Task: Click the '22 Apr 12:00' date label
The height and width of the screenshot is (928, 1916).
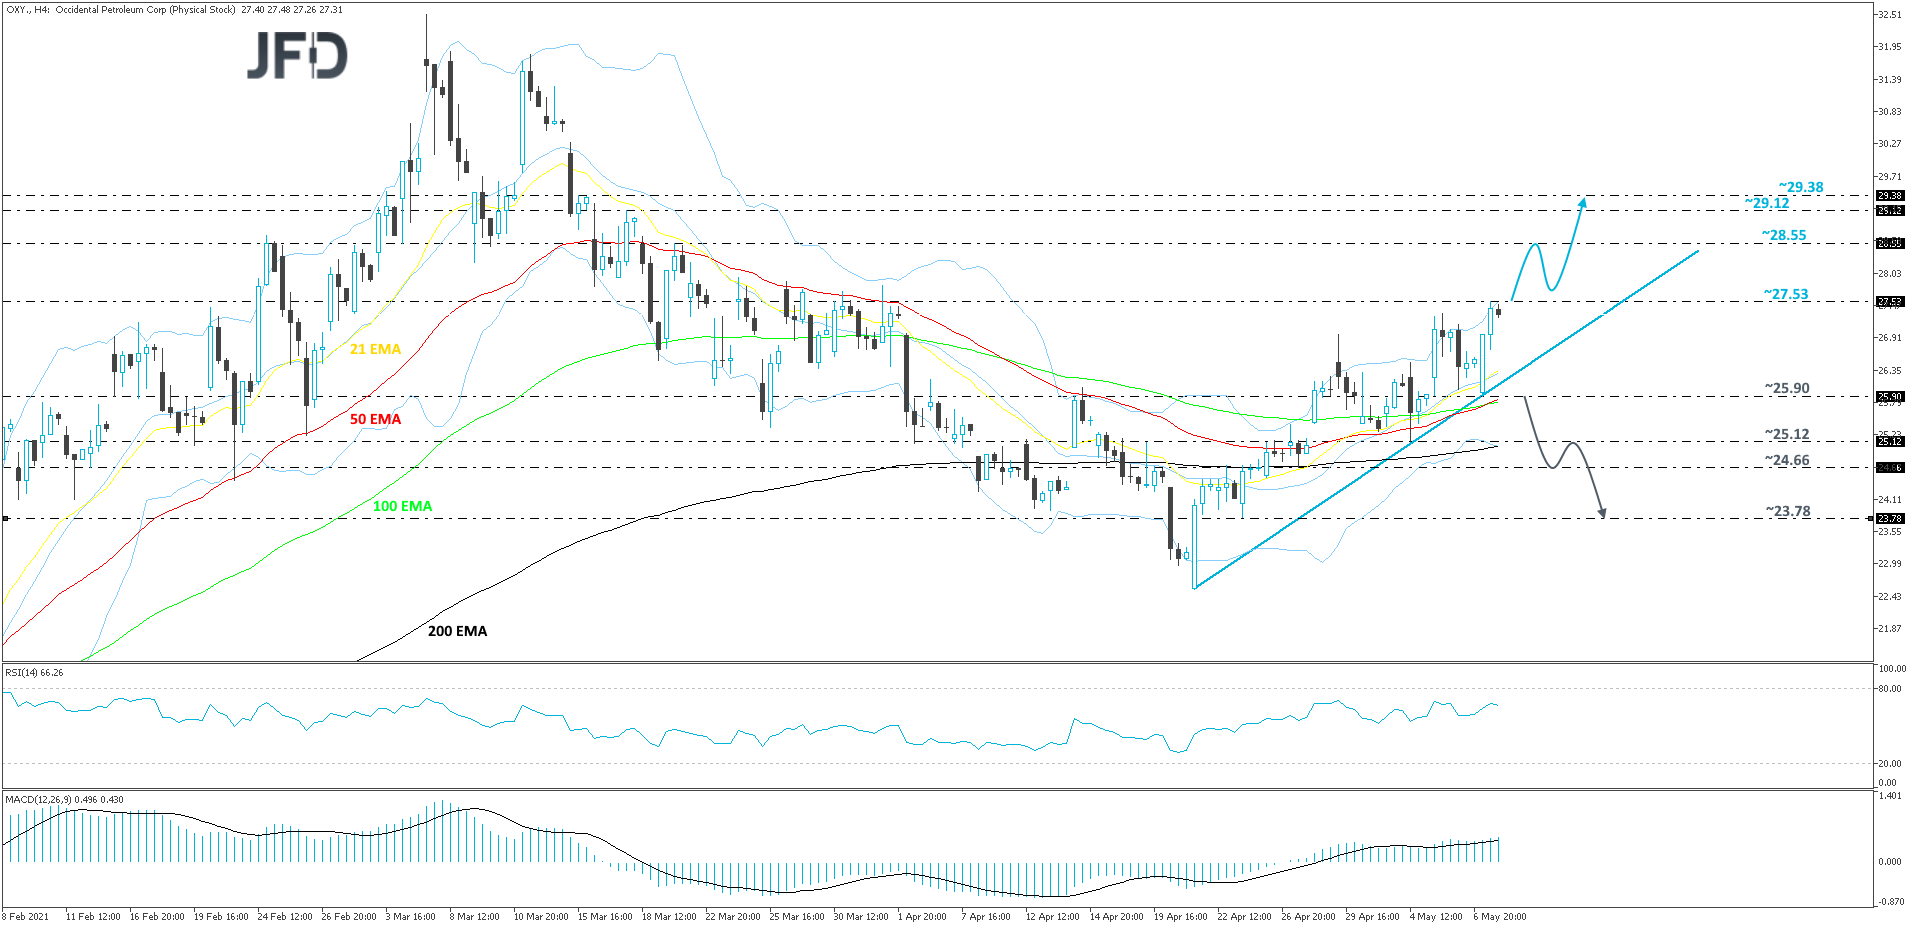Action: click(x=1245, y=916)
